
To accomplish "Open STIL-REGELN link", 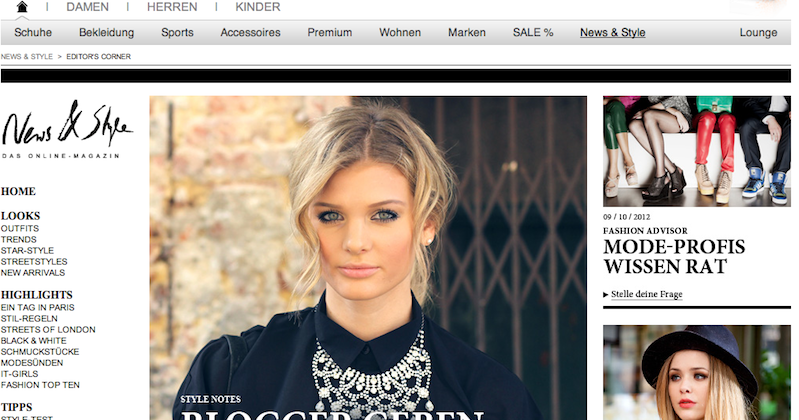I will (29, 319).
